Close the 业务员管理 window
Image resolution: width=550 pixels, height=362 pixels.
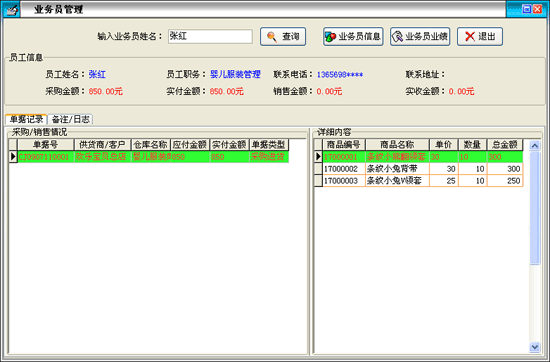click(537, 9)
